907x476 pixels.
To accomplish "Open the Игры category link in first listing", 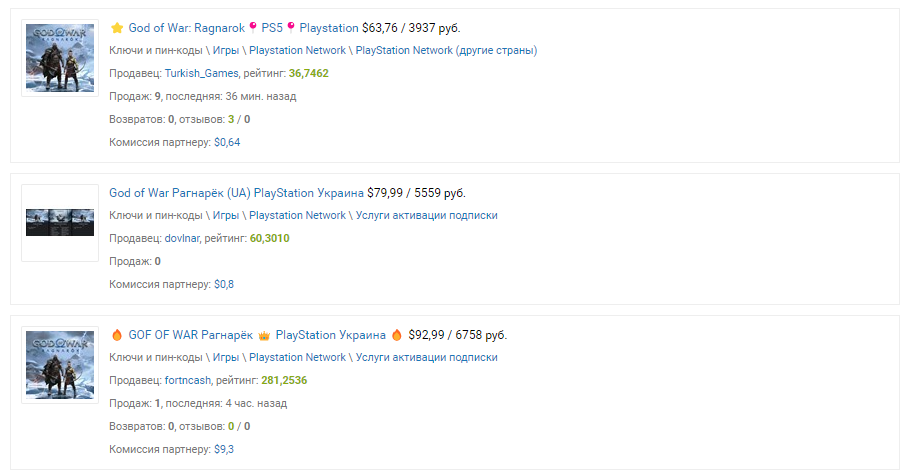I will click(226, 50).
